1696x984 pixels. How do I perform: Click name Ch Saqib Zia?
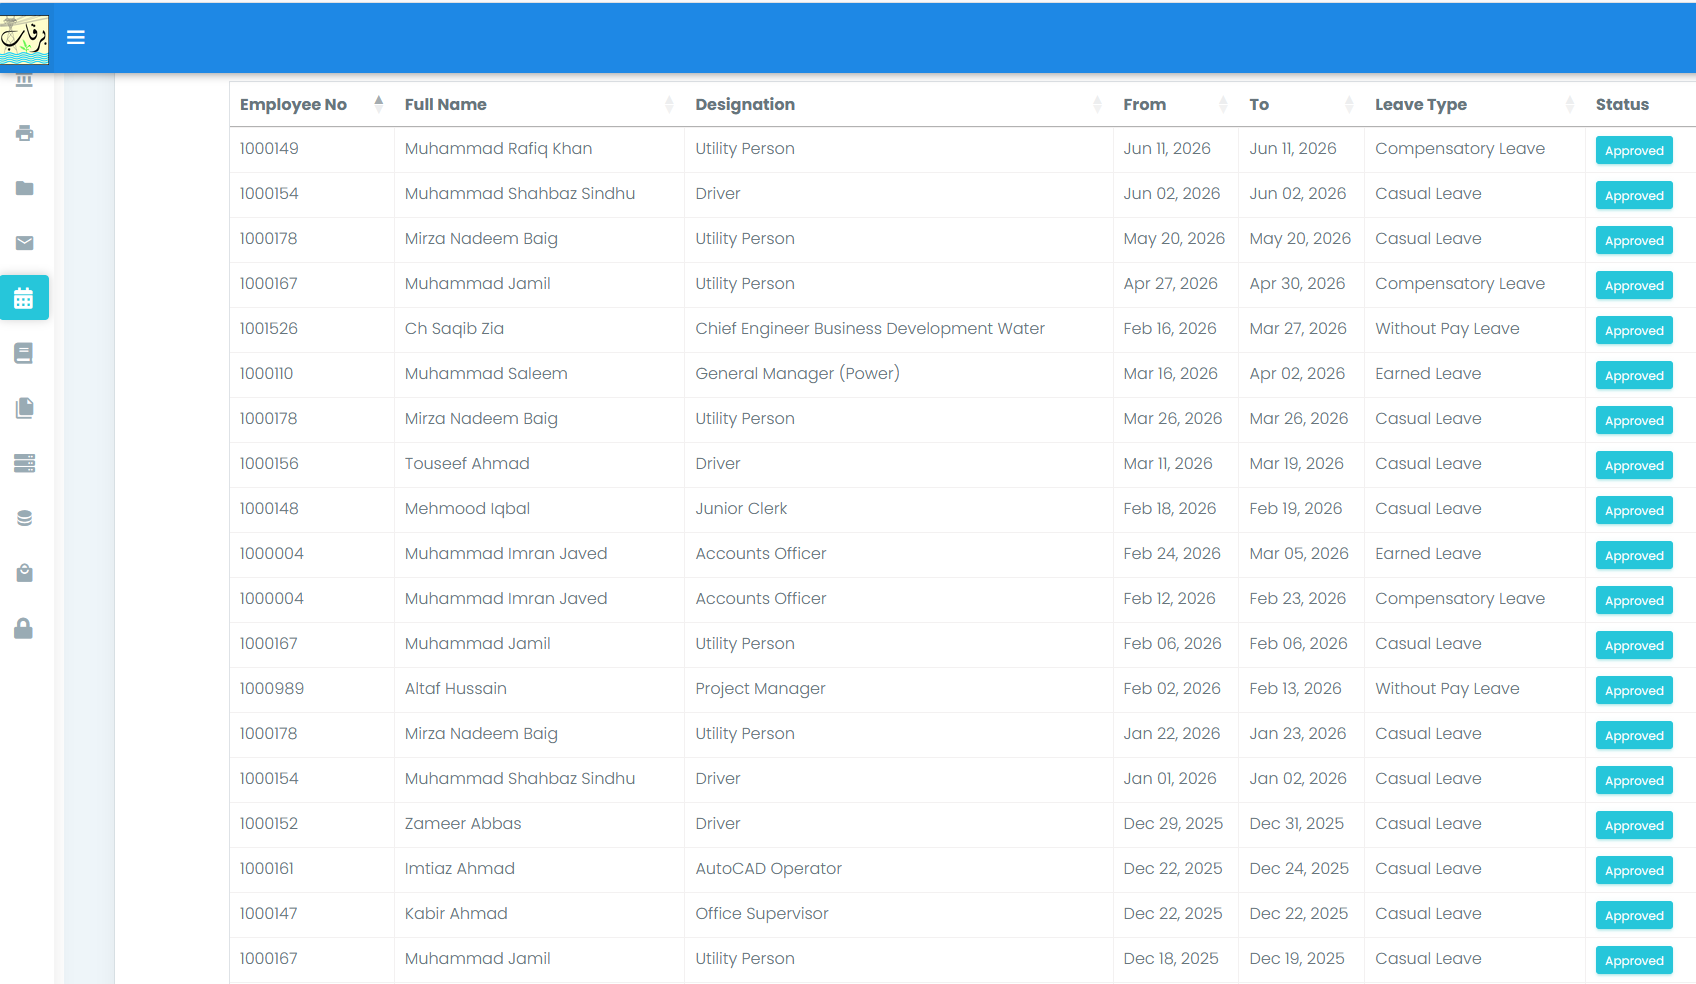[x=454, y=328]
